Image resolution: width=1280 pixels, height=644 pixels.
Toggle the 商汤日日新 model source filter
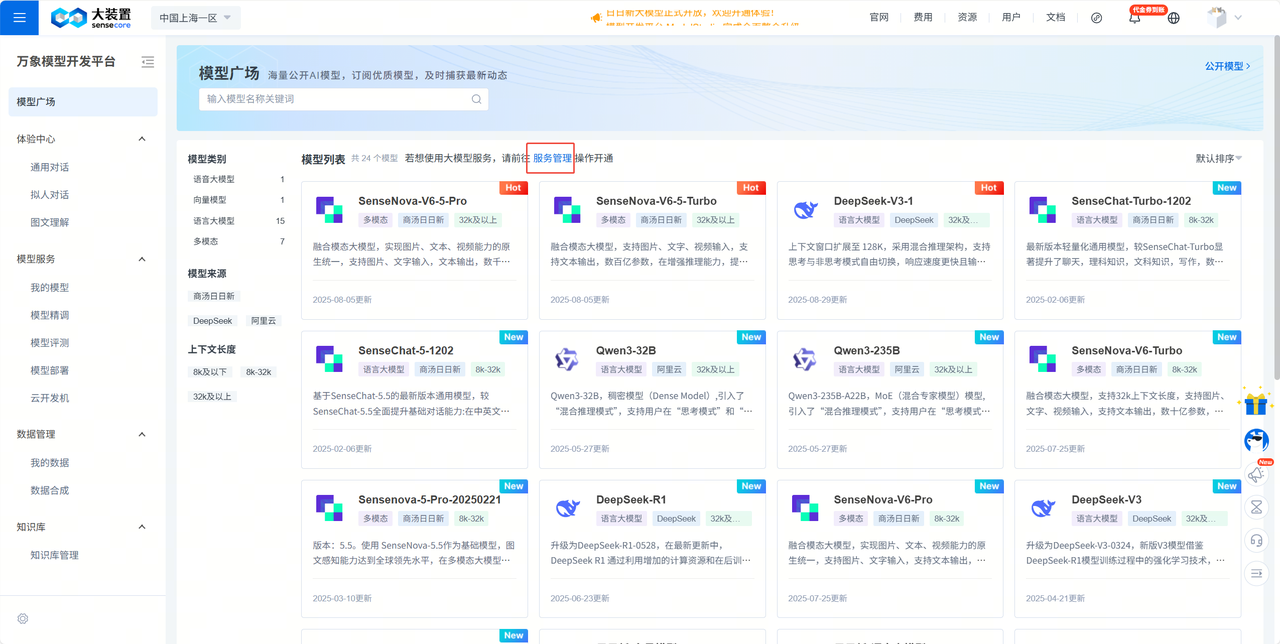pos(214,296)
